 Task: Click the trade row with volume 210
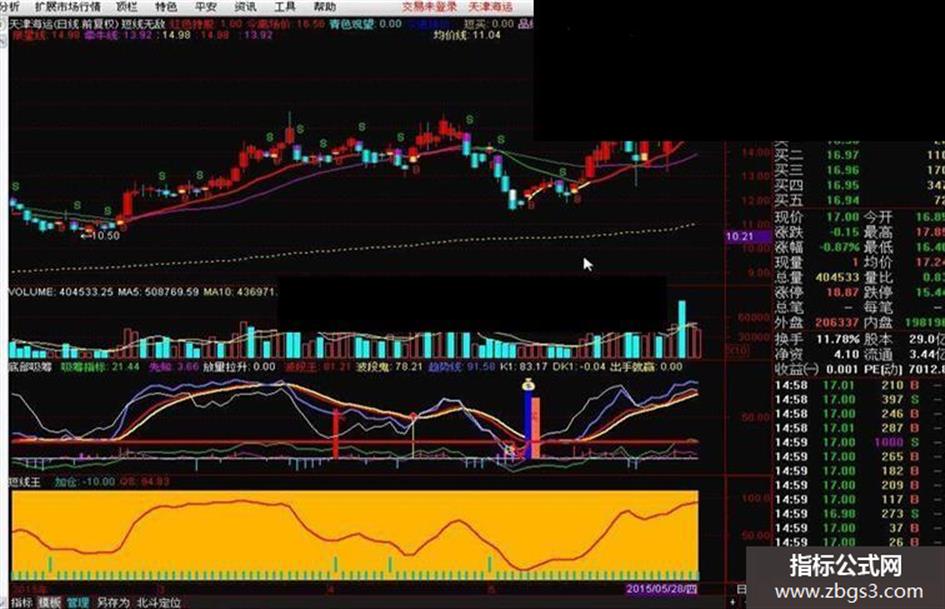click(857, 385)
